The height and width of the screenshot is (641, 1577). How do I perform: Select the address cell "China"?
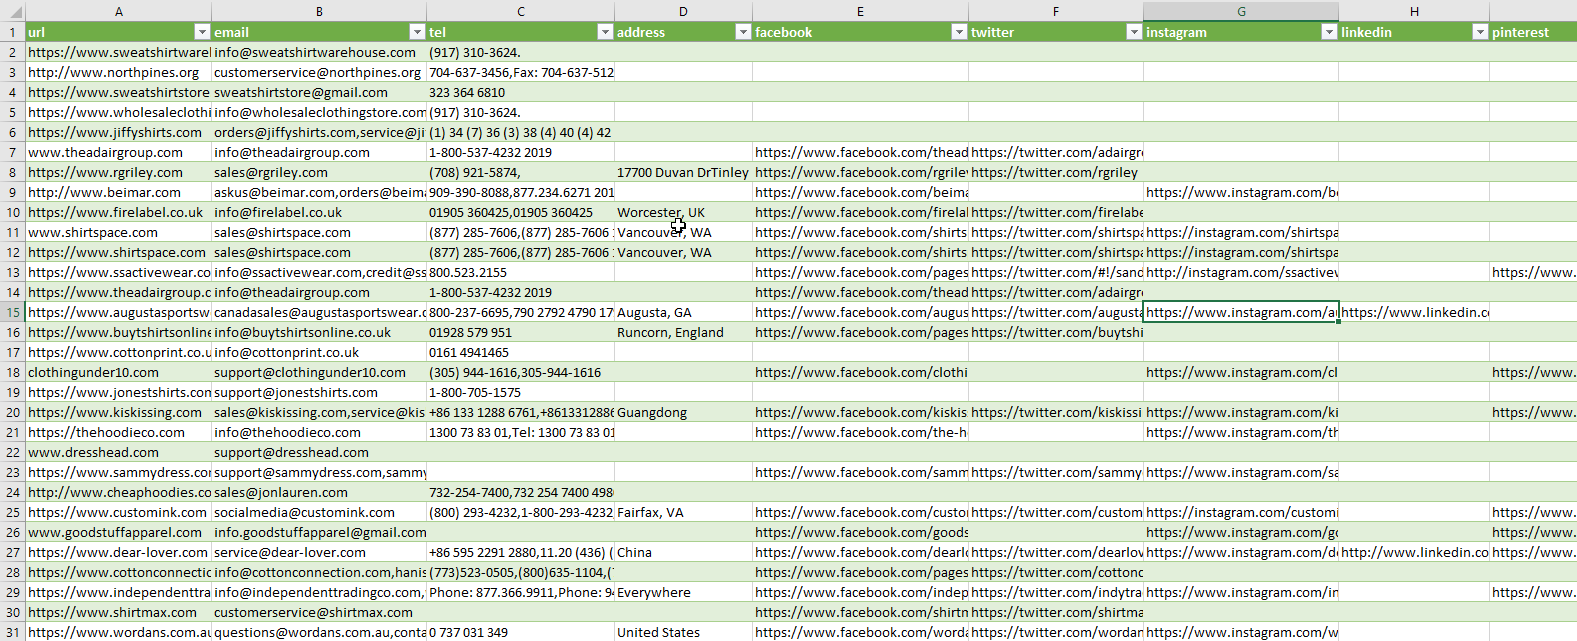click(x=683, y=552)
